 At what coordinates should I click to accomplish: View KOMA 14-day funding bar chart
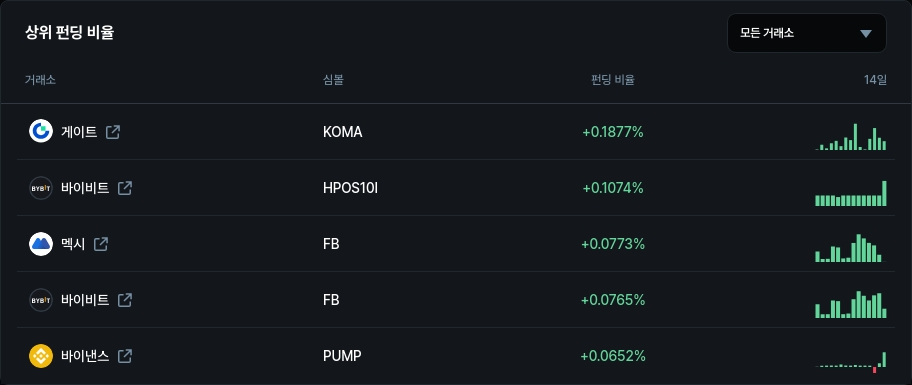click(x=851, y=137)
